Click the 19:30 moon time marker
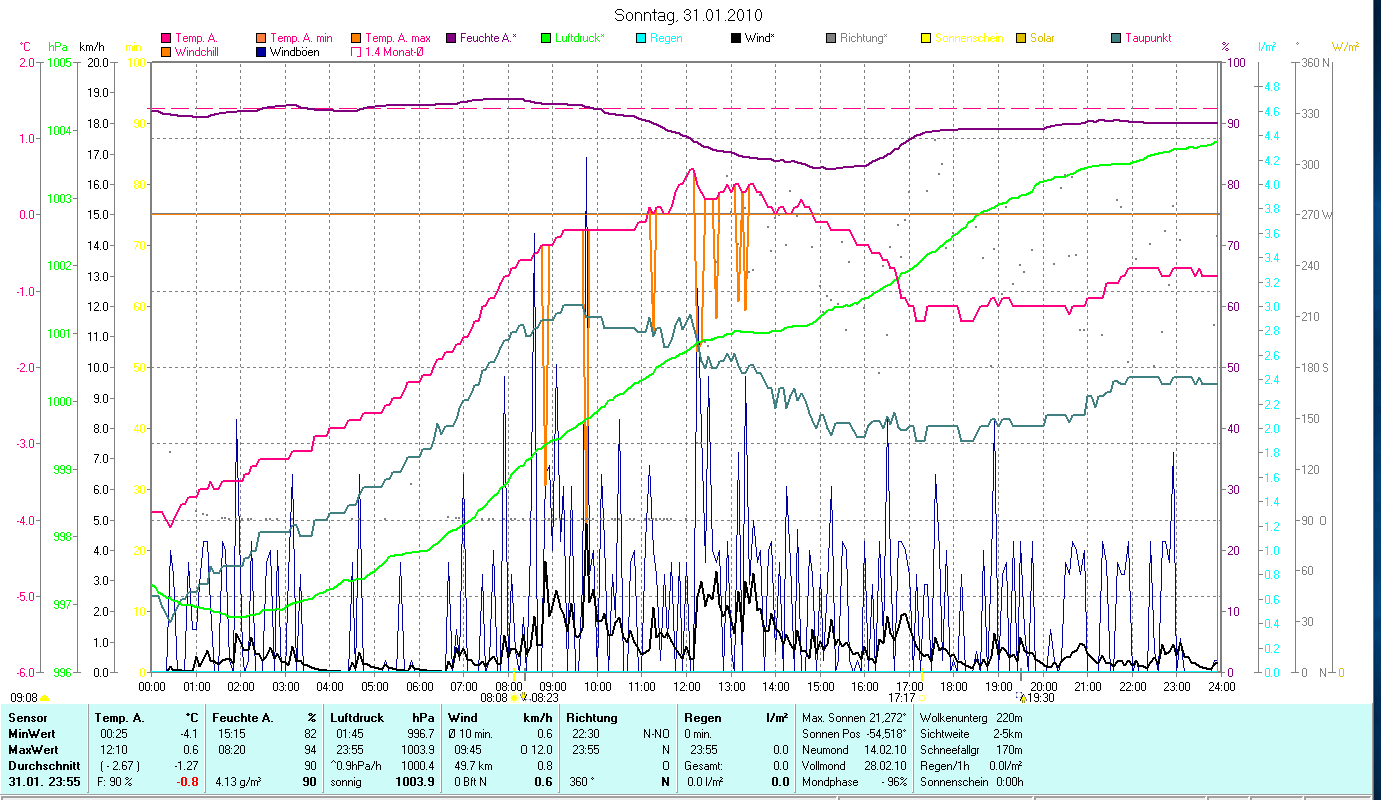The image size is (1381, 800). tap(1035, 698)
